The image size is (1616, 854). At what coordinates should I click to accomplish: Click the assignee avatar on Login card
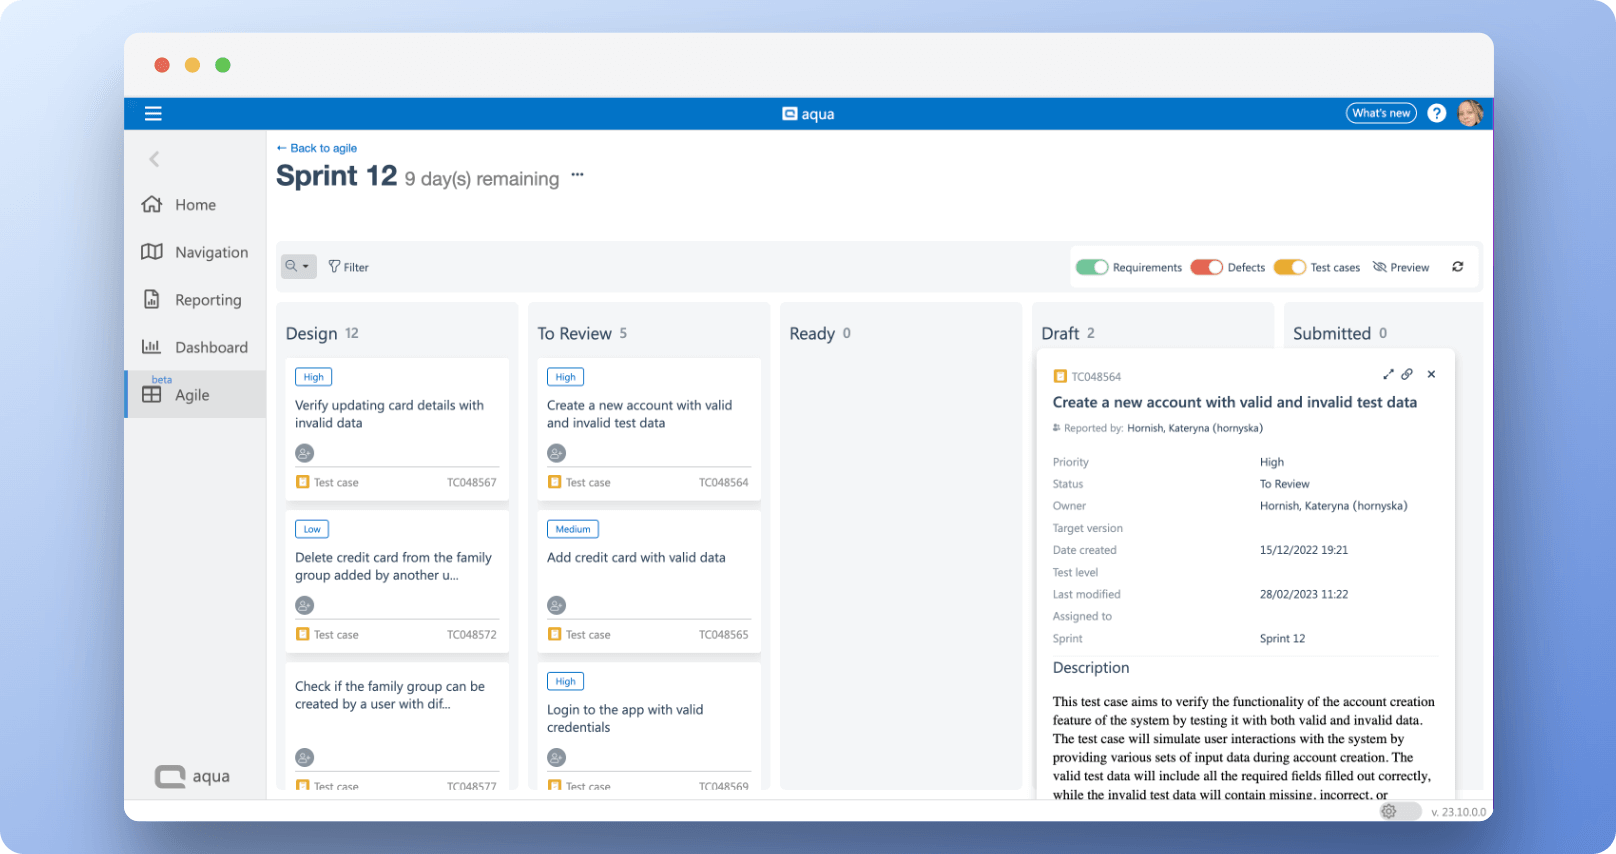point(557,757)
